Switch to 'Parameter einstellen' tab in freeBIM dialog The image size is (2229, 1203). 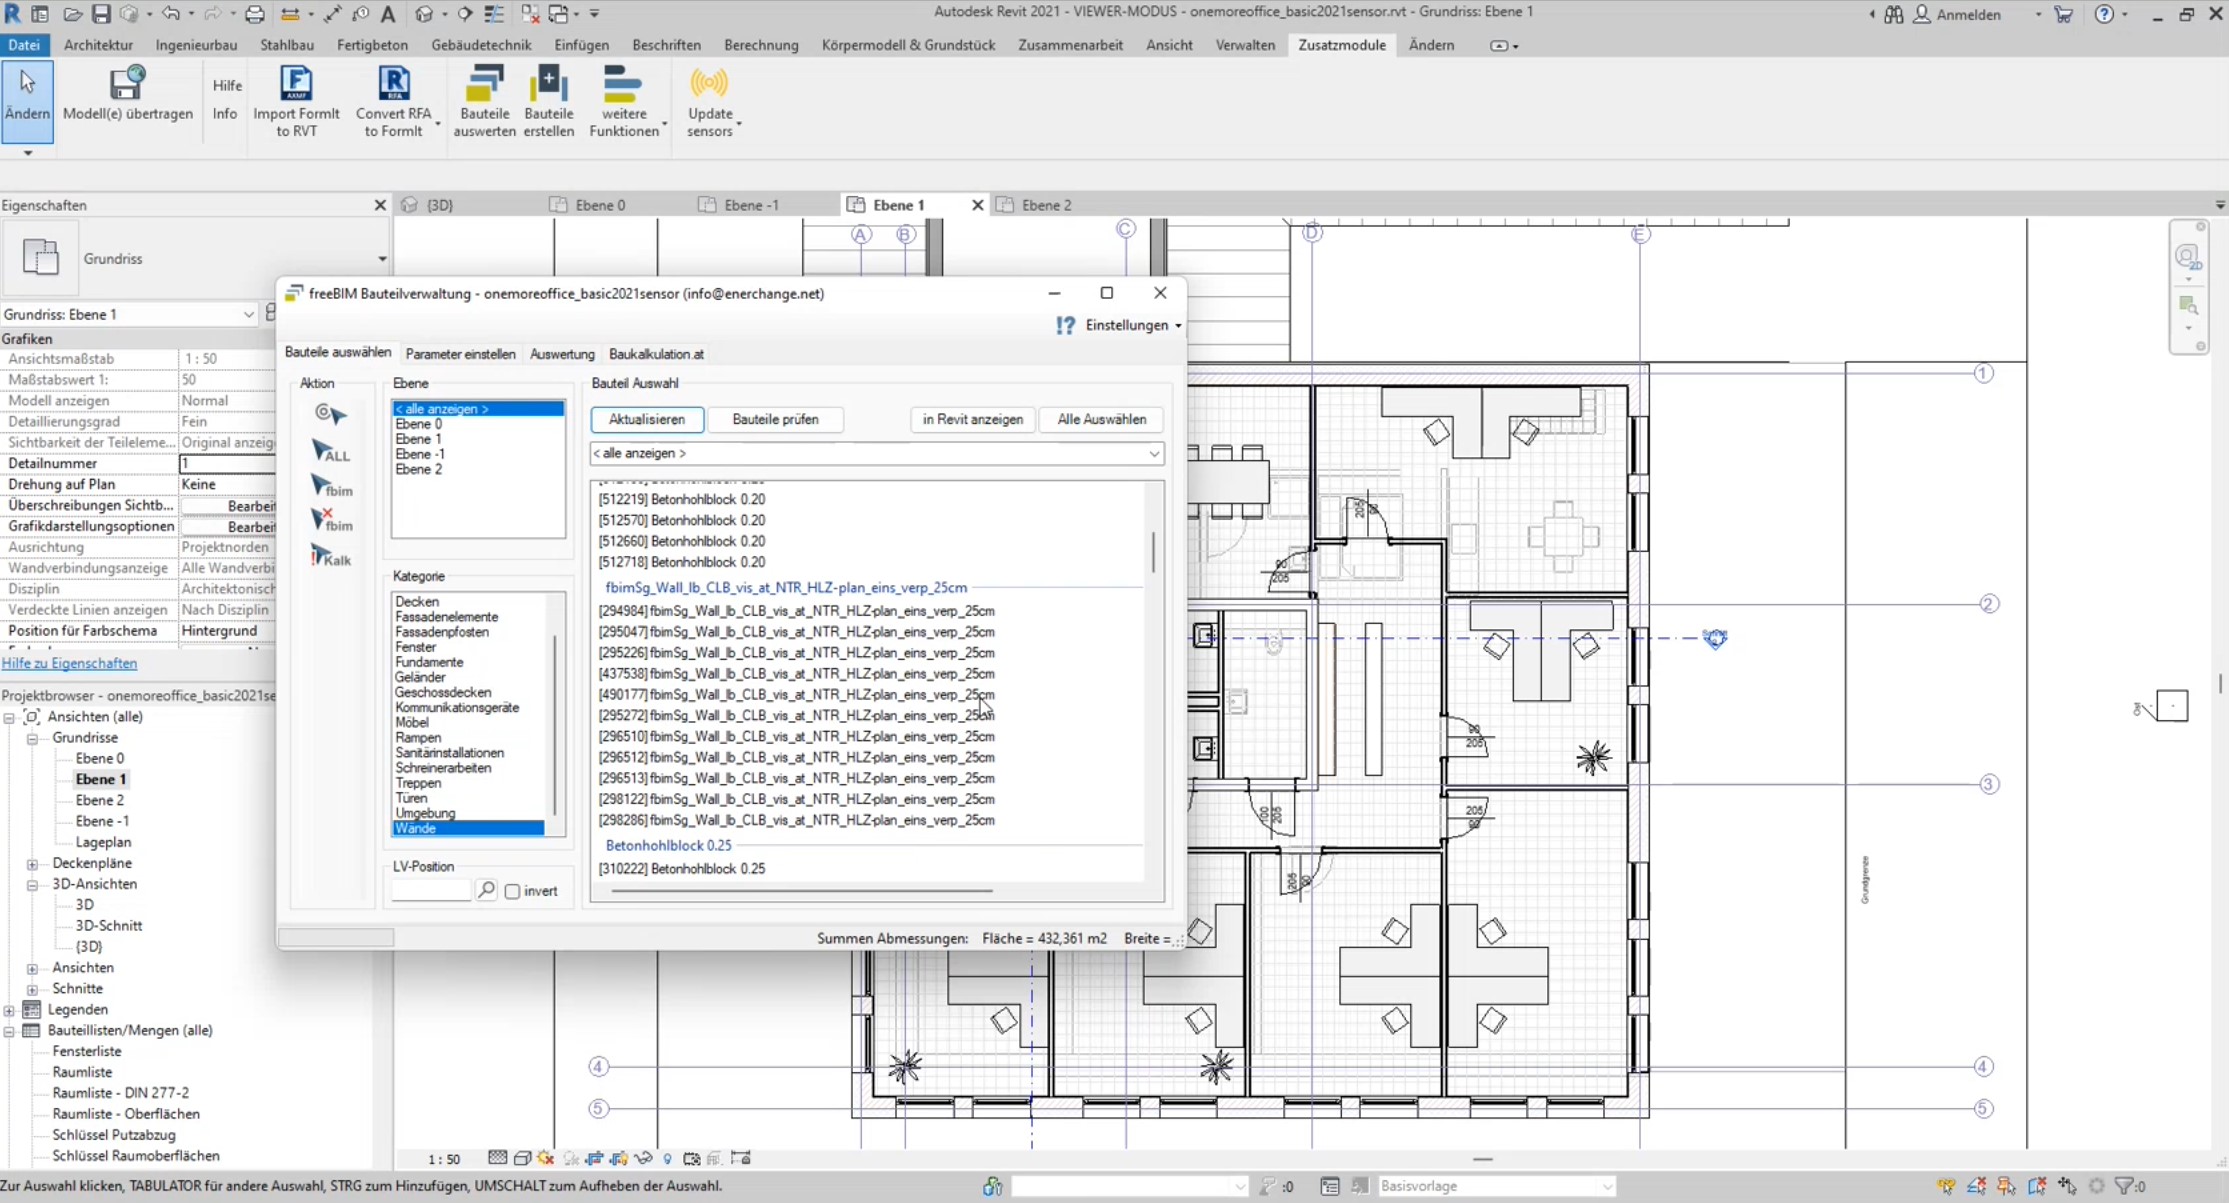(x=460, y=354)
